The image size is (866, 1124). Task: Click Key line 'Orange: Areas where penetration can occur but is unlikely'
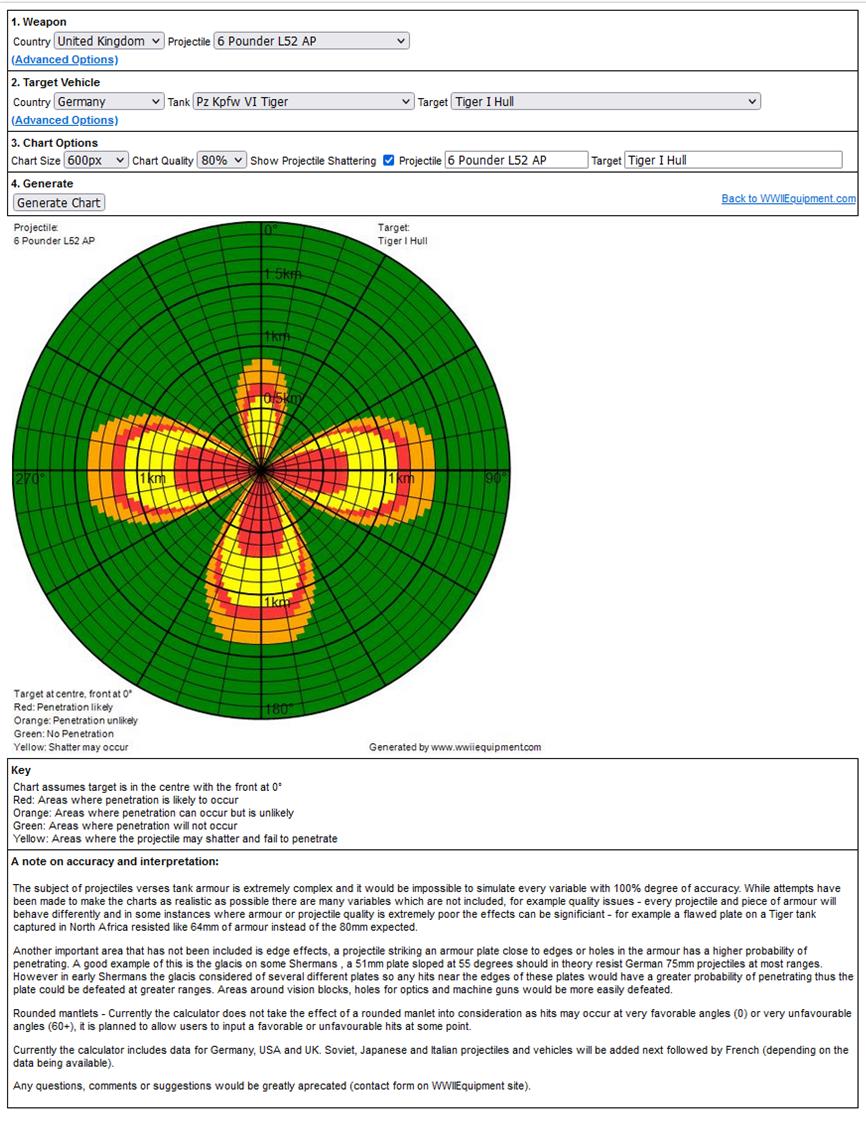(x=153, y=813)
